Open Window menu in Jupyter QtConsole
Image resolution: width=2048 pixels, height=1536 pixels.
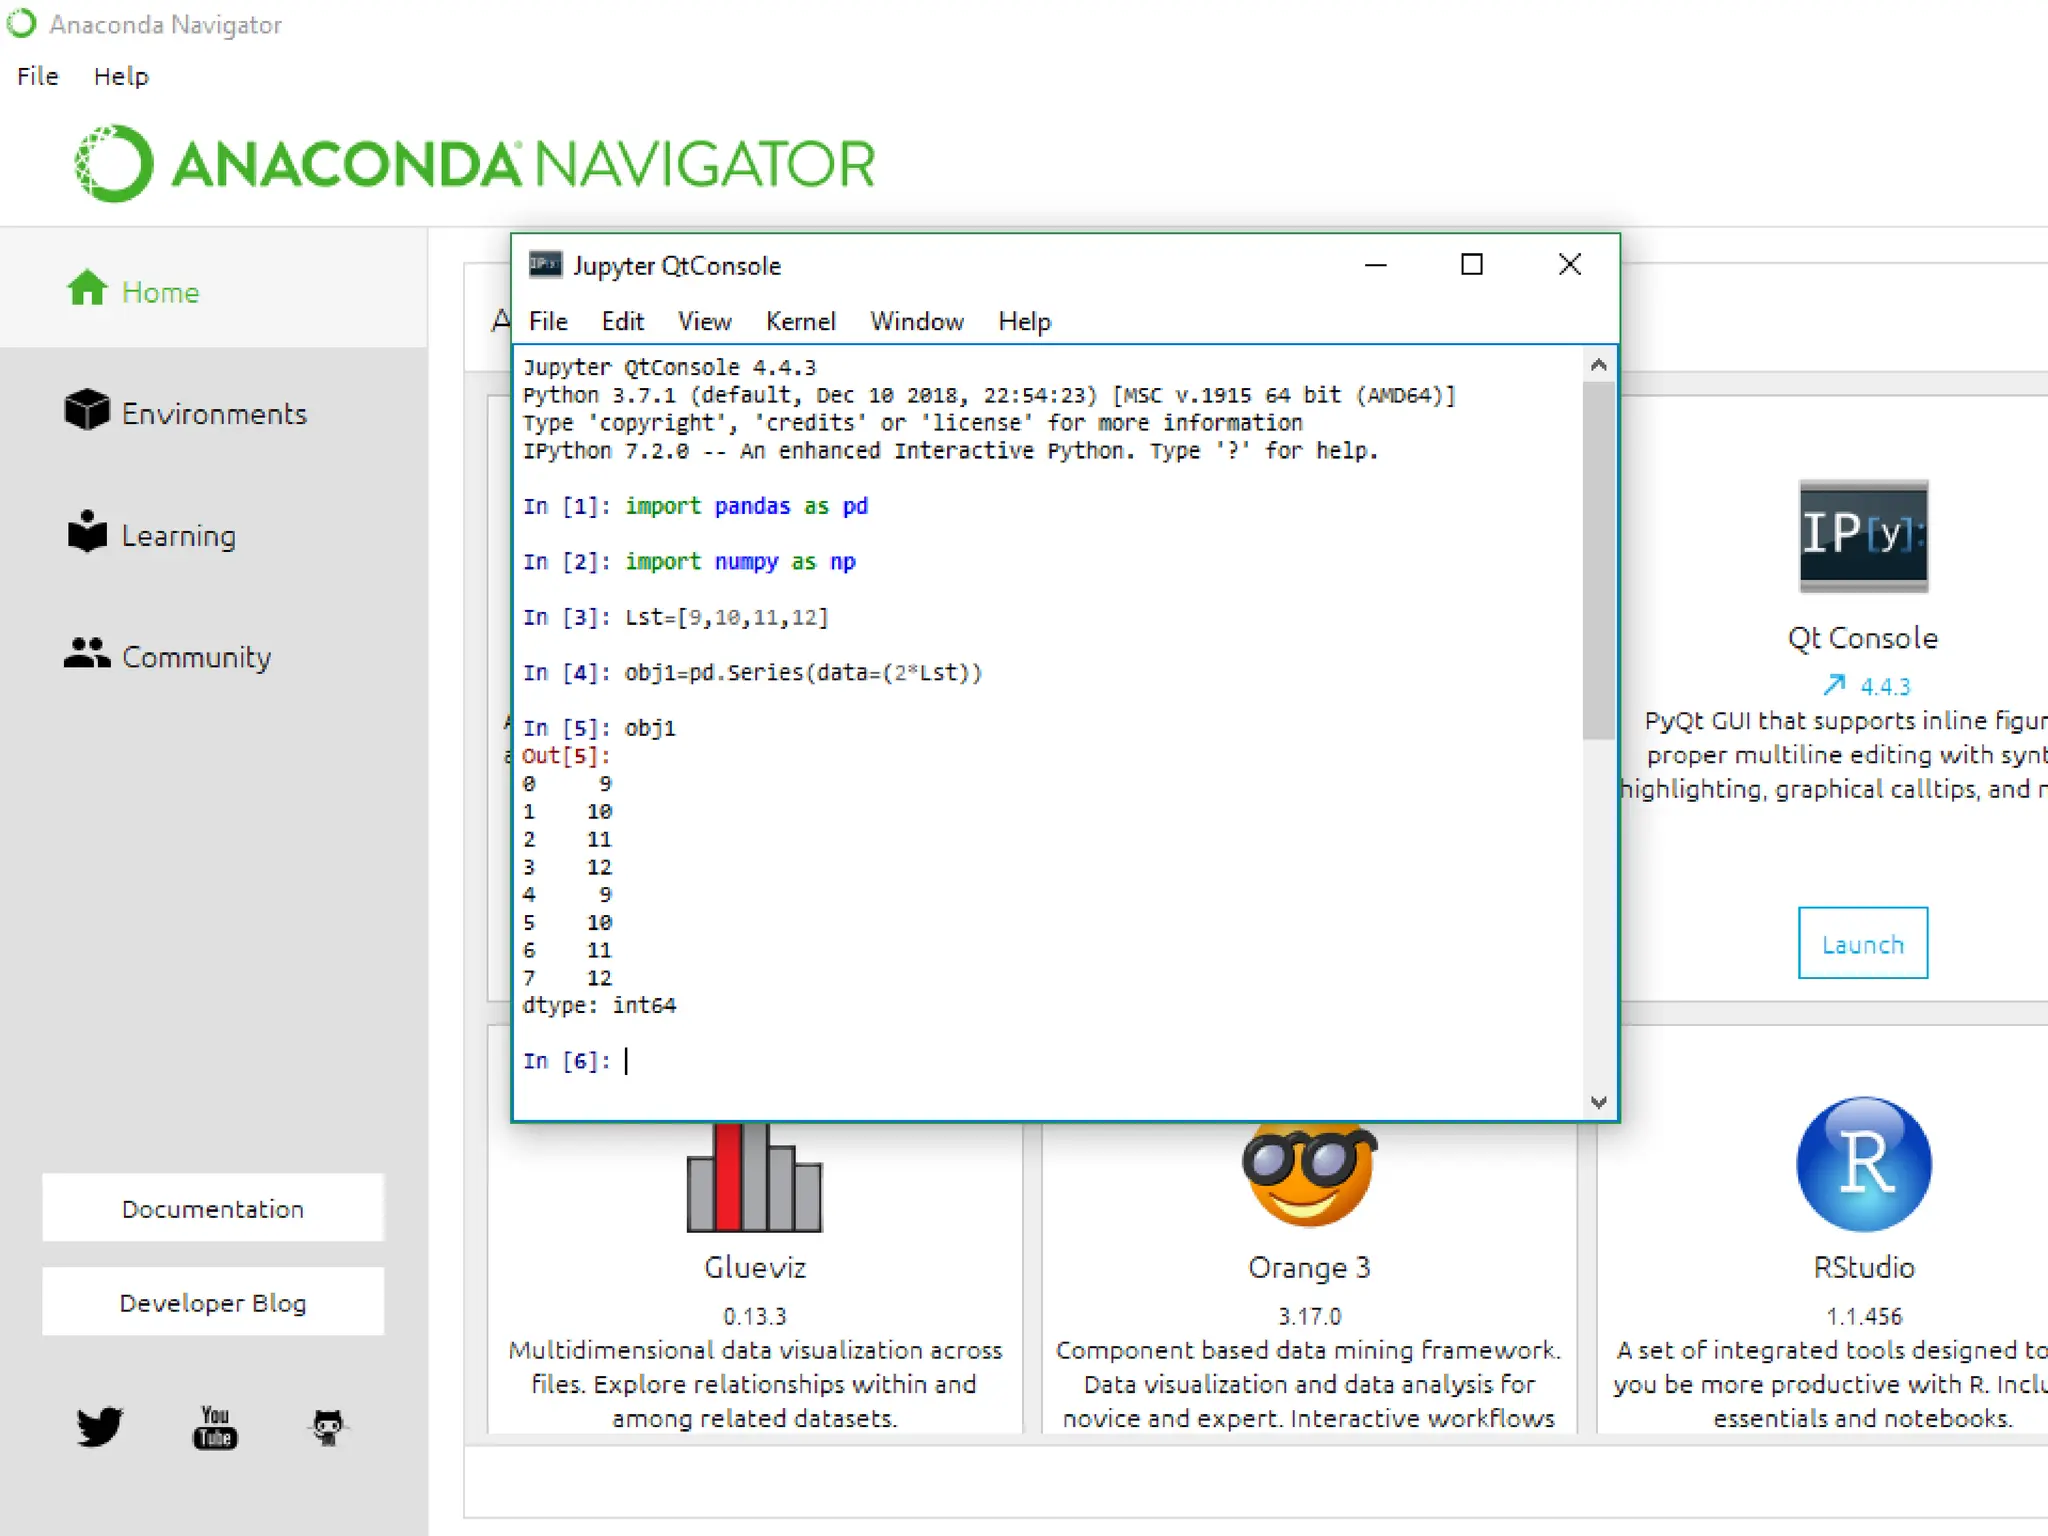[916, 321]
